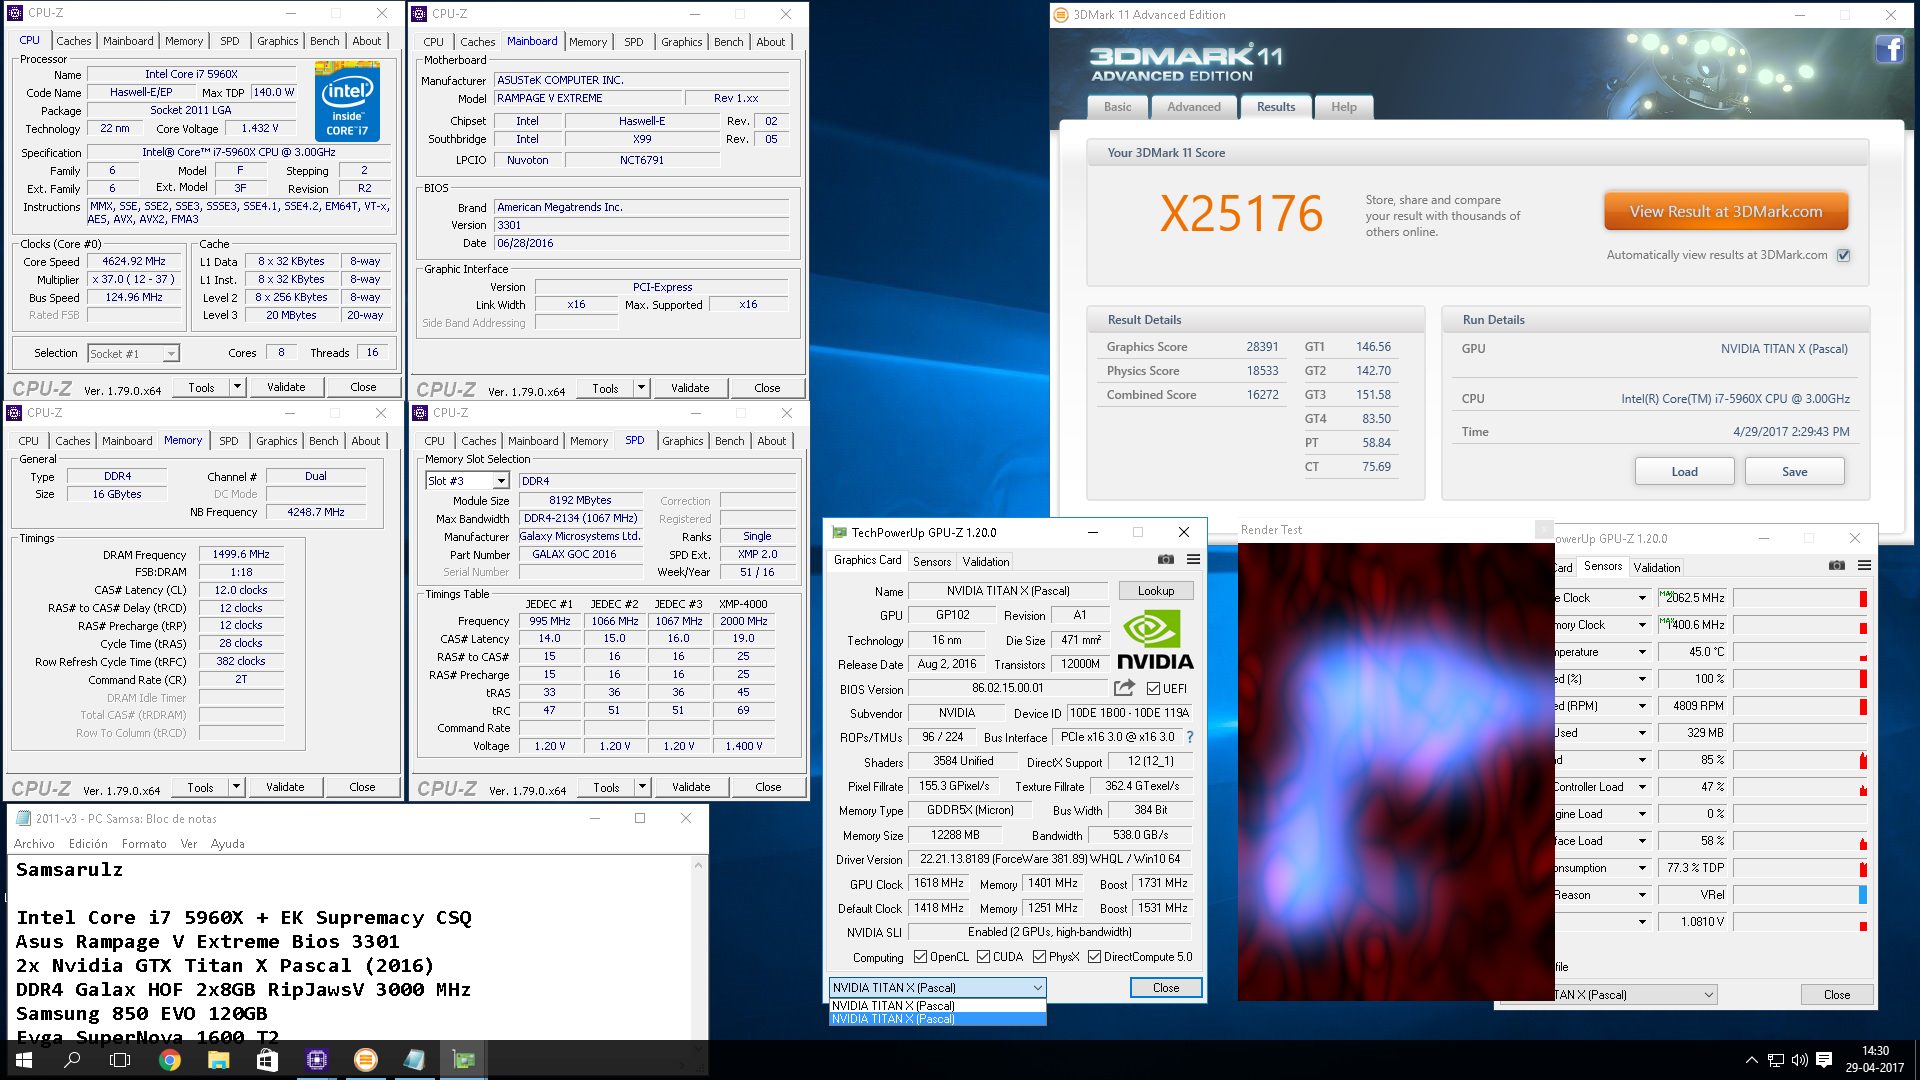This screenshot has width=1920, height=1080.
Task: Click the GPU-Z icon on the taskbar
Action: tap(463, 1060)
